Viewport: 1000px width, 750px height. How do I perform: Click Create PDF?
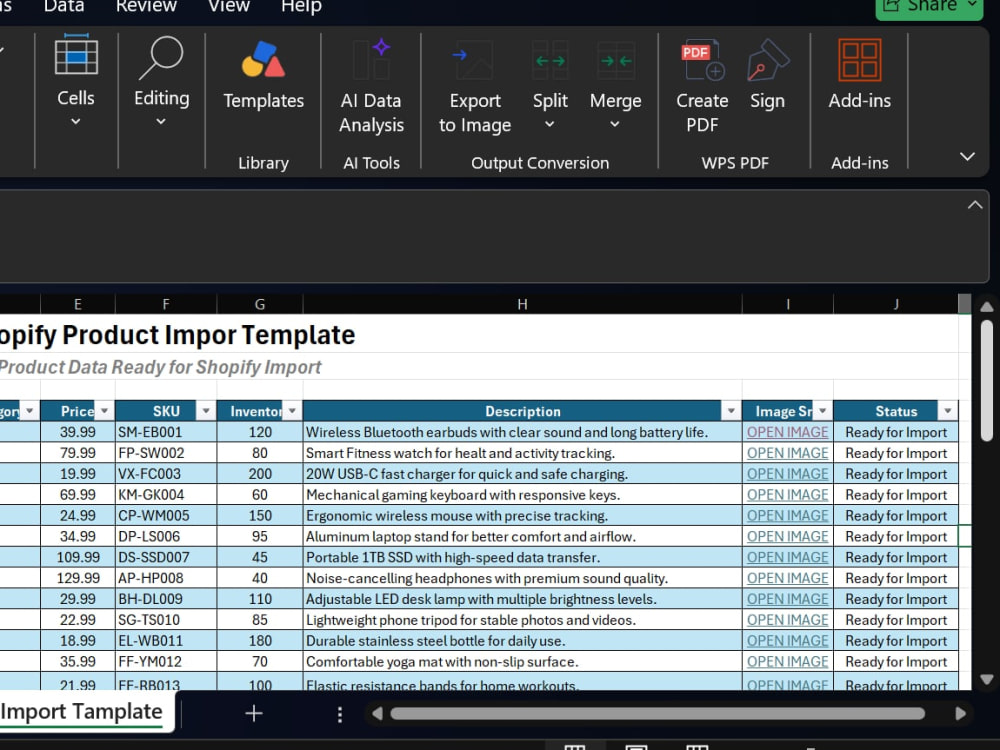pos(702,86)
